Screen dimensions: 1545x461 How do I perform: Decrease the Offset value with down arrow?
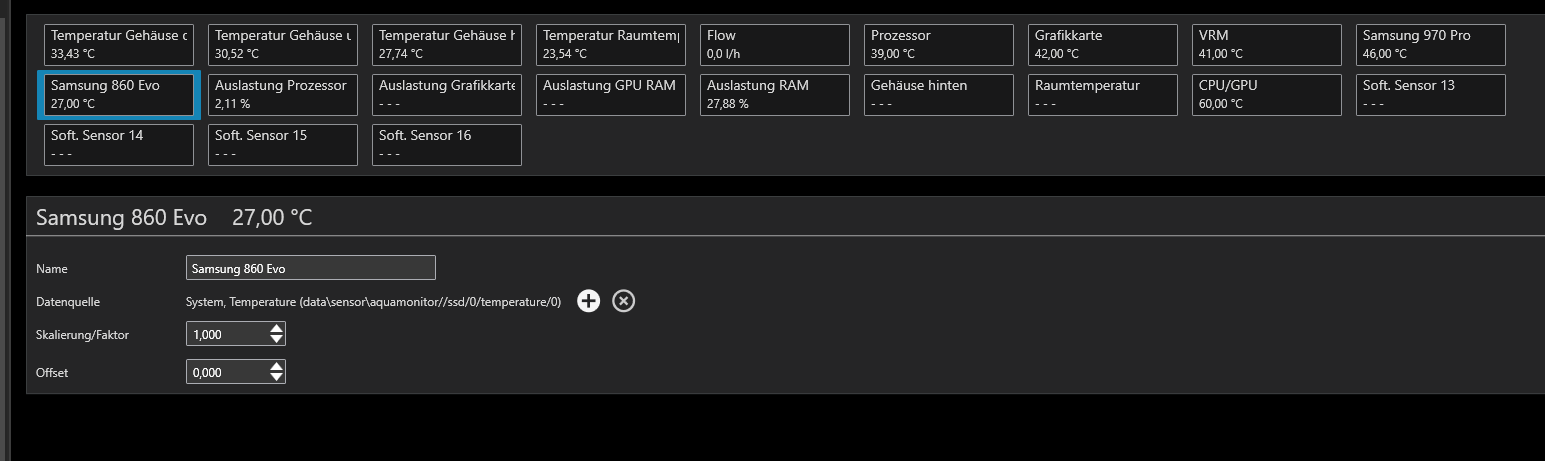point(277,377)
